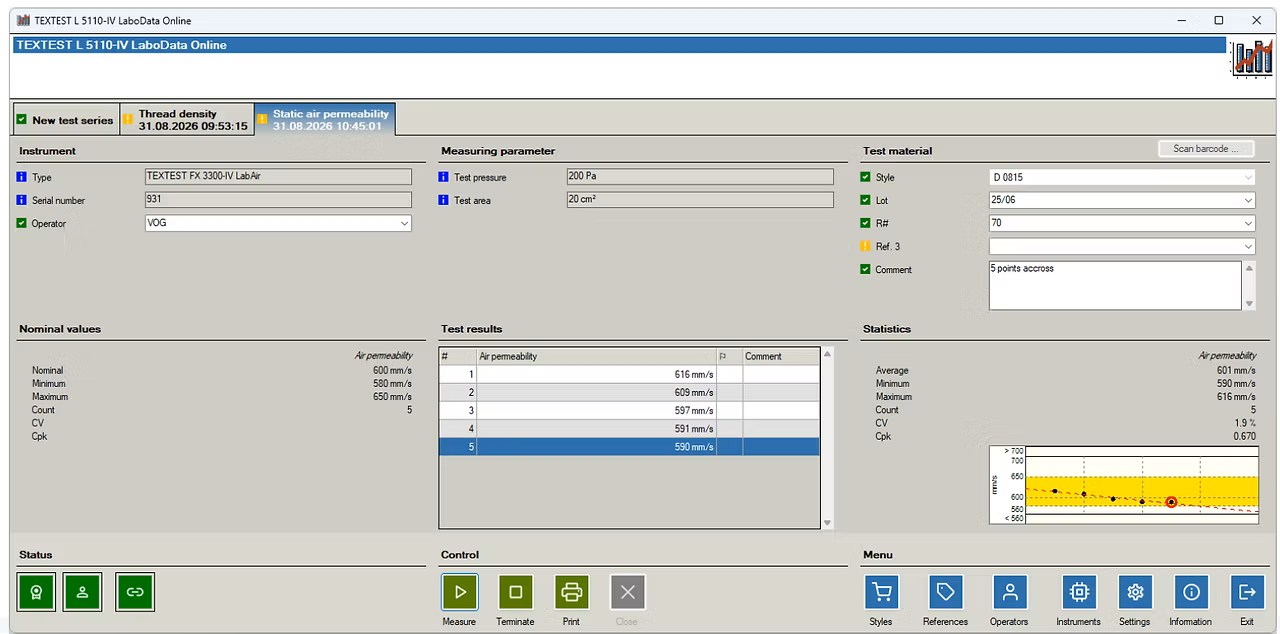The width and height of the screenshot is (1280, 634).
Task: Start a measurement with the Measure button
Action: pyautogui.click(x=459, y=592)
